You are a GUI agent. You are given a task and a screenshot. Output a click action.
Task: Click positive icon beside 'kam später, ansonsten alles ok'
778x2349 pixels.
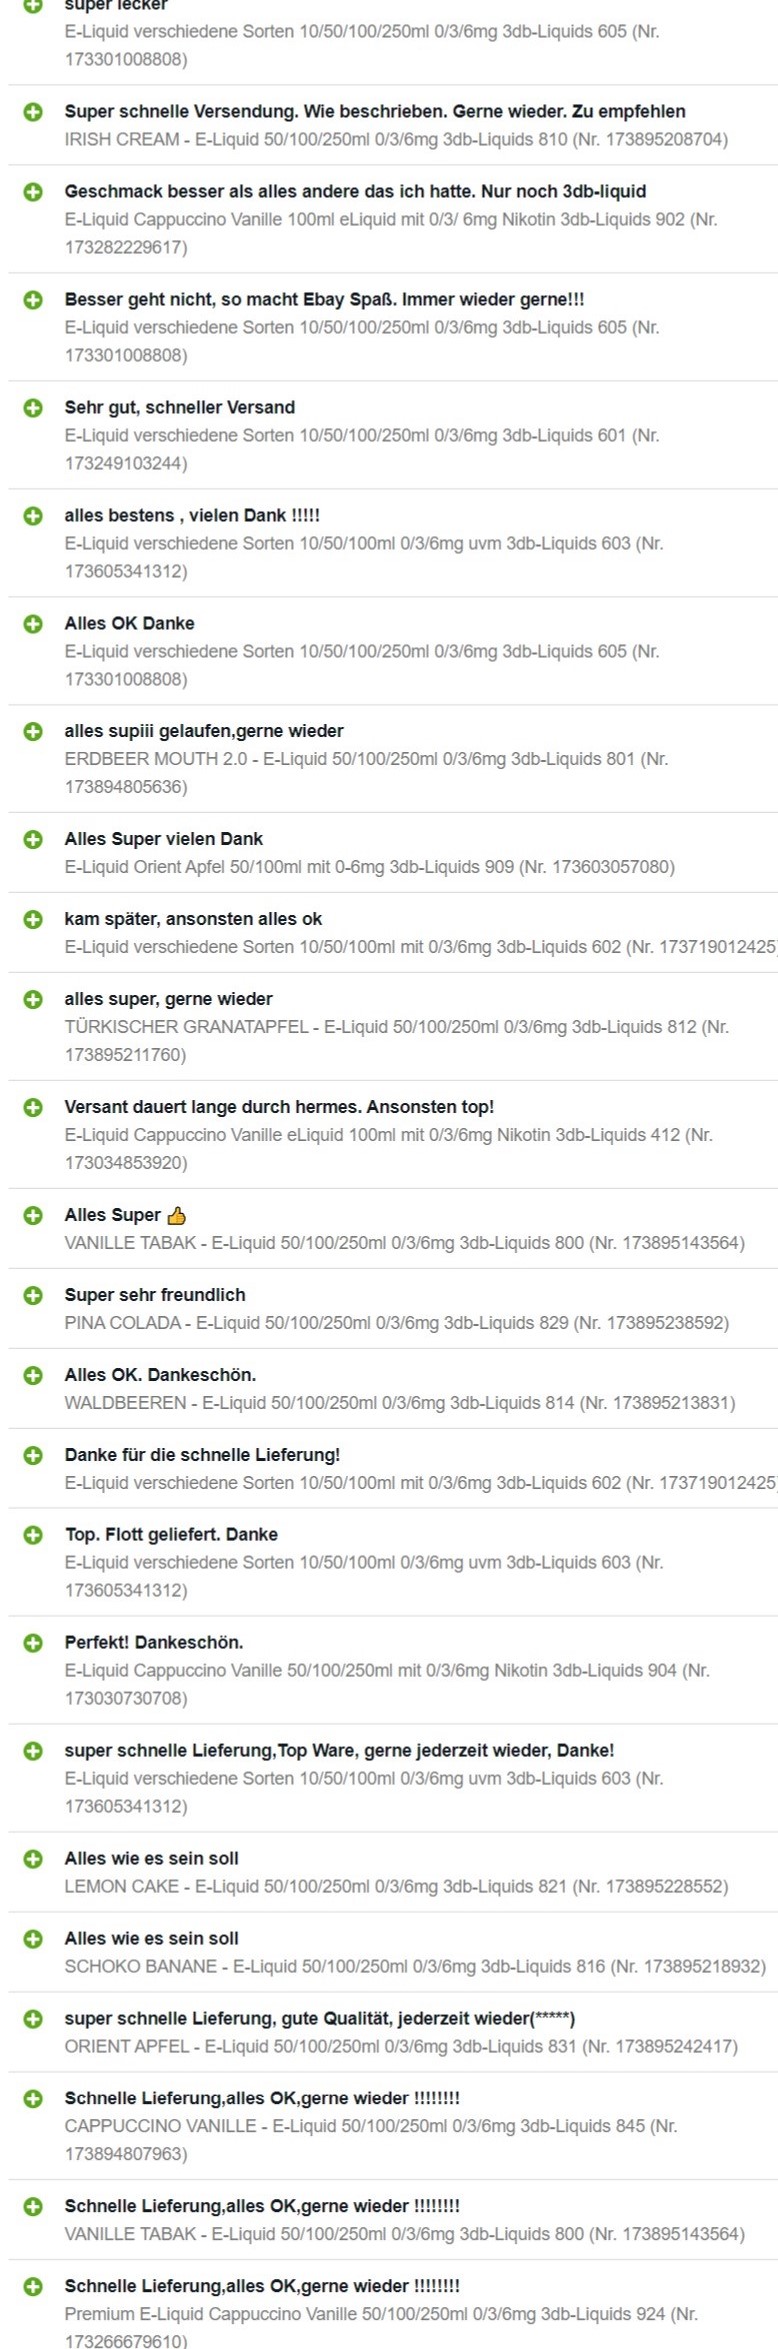point(33,919)
